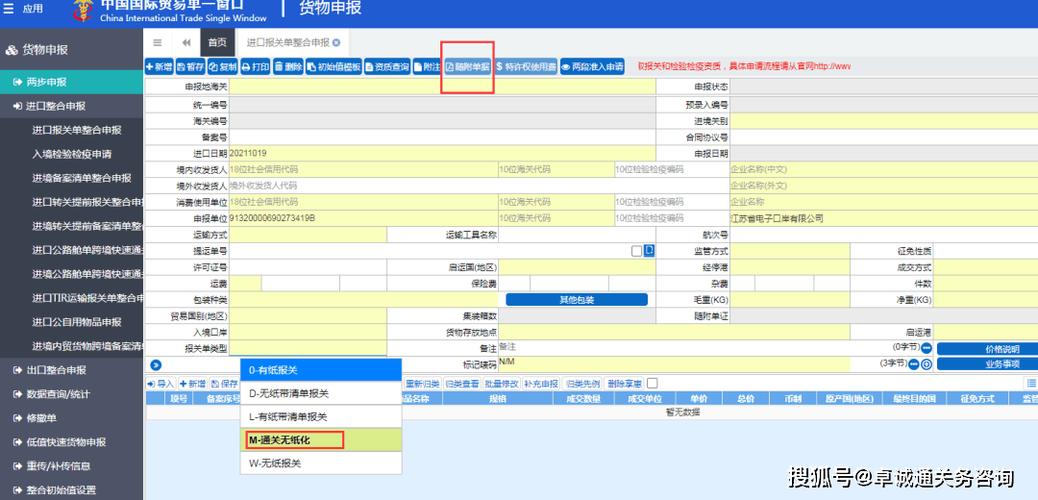1038x500 pixels.
Task: Click list-view icon at table right
Action: pyautogui.click(x=1031, y=383)
